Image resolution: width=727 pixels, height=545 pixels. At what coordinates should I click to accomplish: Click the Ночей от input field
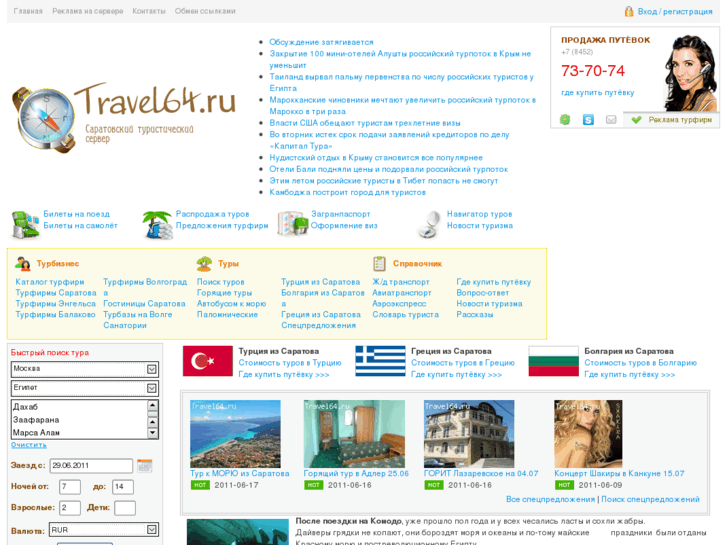coord(70,487)
